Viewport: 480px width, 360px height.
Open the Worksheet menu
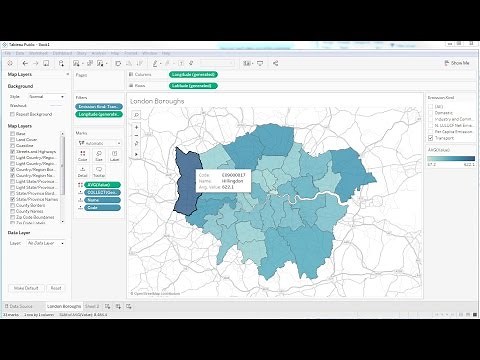[38, 53]
